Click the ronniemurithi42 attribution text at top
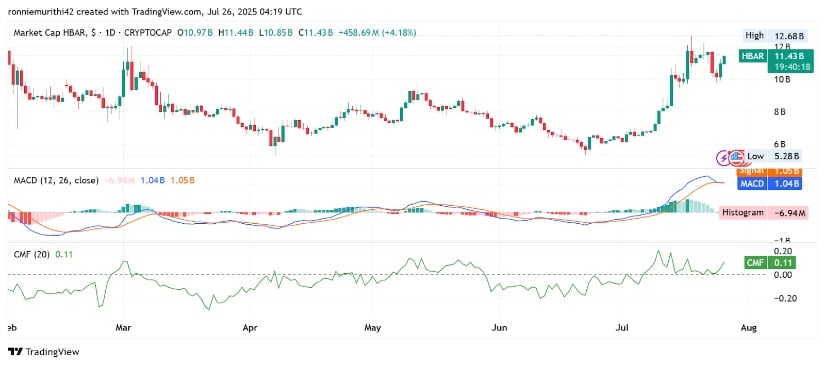Image resolution: width=825 pixels, height=365 pixels. pos(155,11)
